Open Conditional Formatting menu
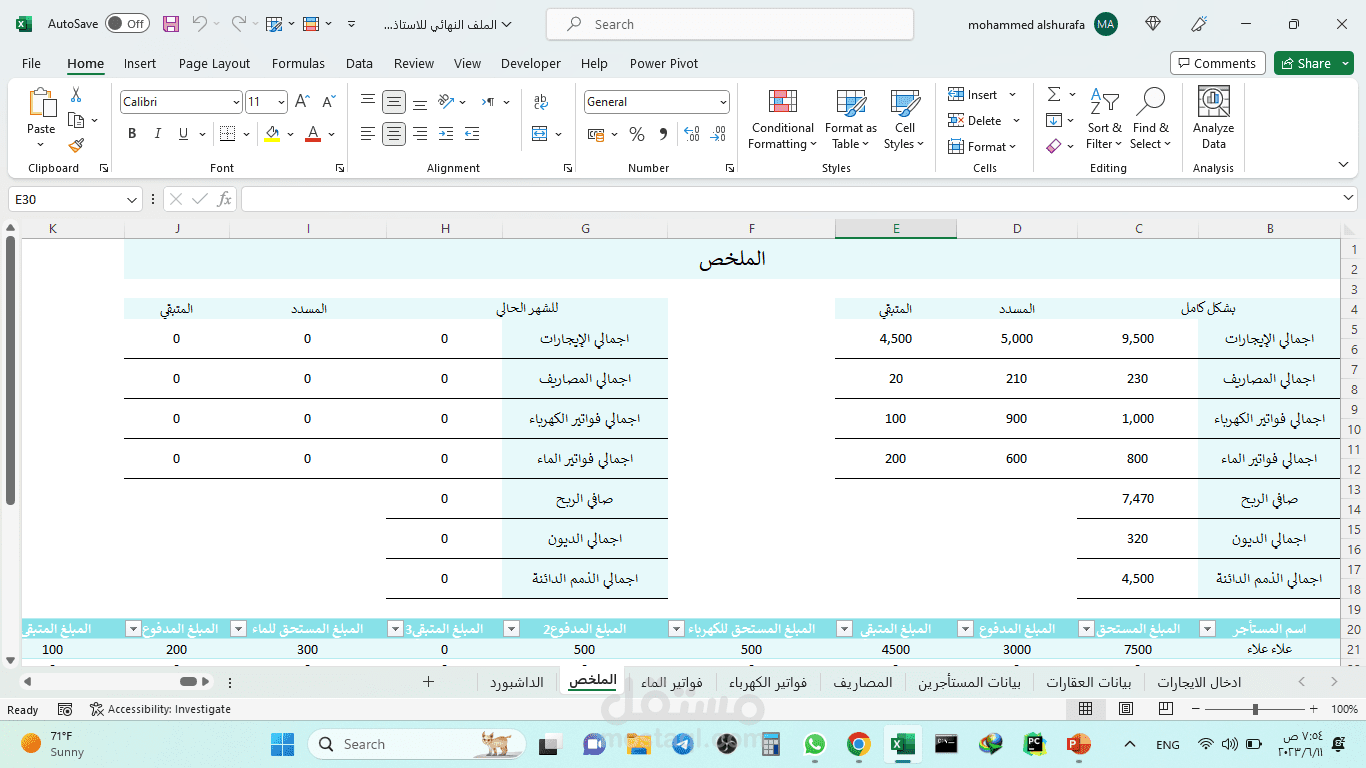1366x768 pixels. (x=783, y=120)
